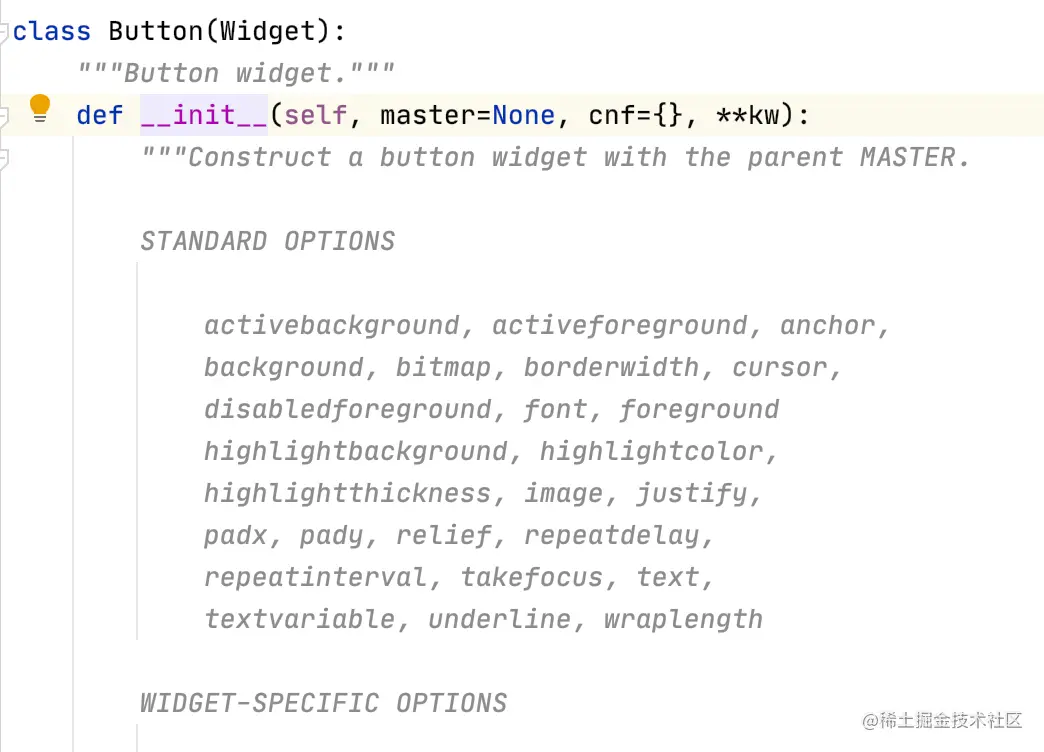Click the "Button widget." class docstring
The height and width of the screenshot is (752, 1044).
tap(236, 73)
